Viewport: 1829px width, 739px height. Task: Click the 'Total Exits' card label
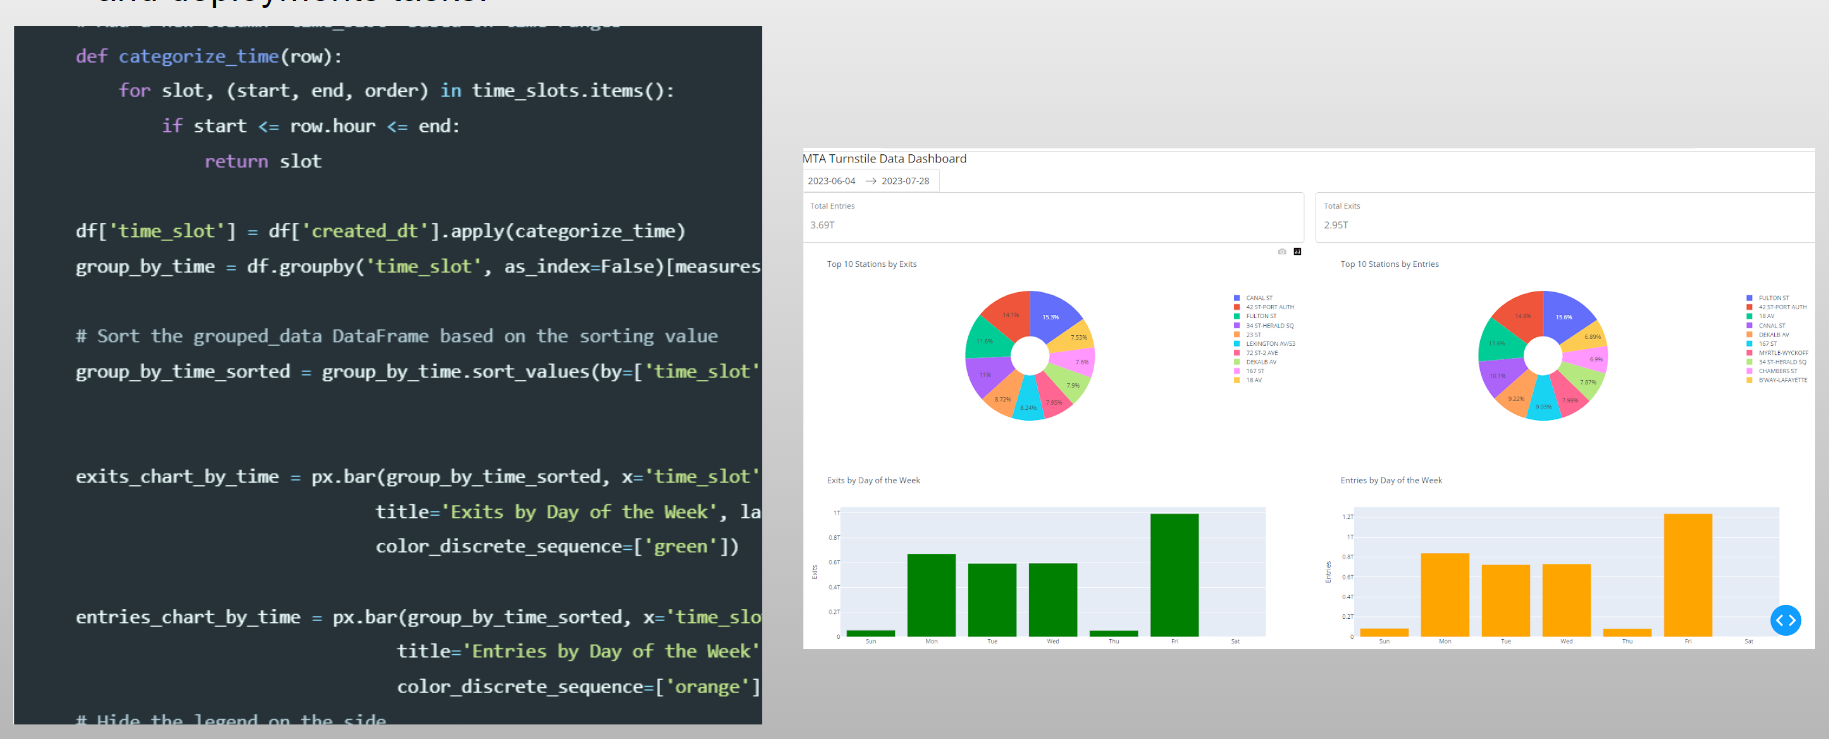[x=1342, y=206]
